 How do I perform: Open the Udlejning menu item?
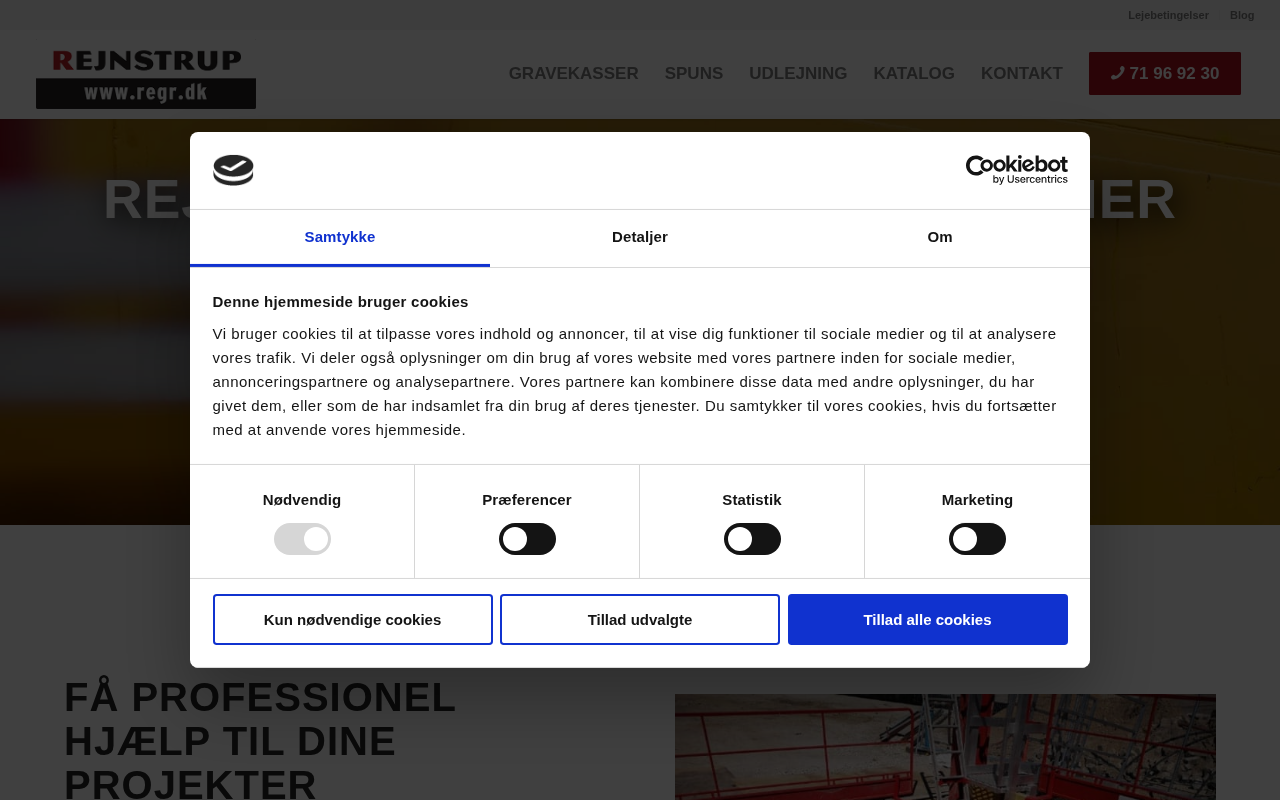point(798,74)
